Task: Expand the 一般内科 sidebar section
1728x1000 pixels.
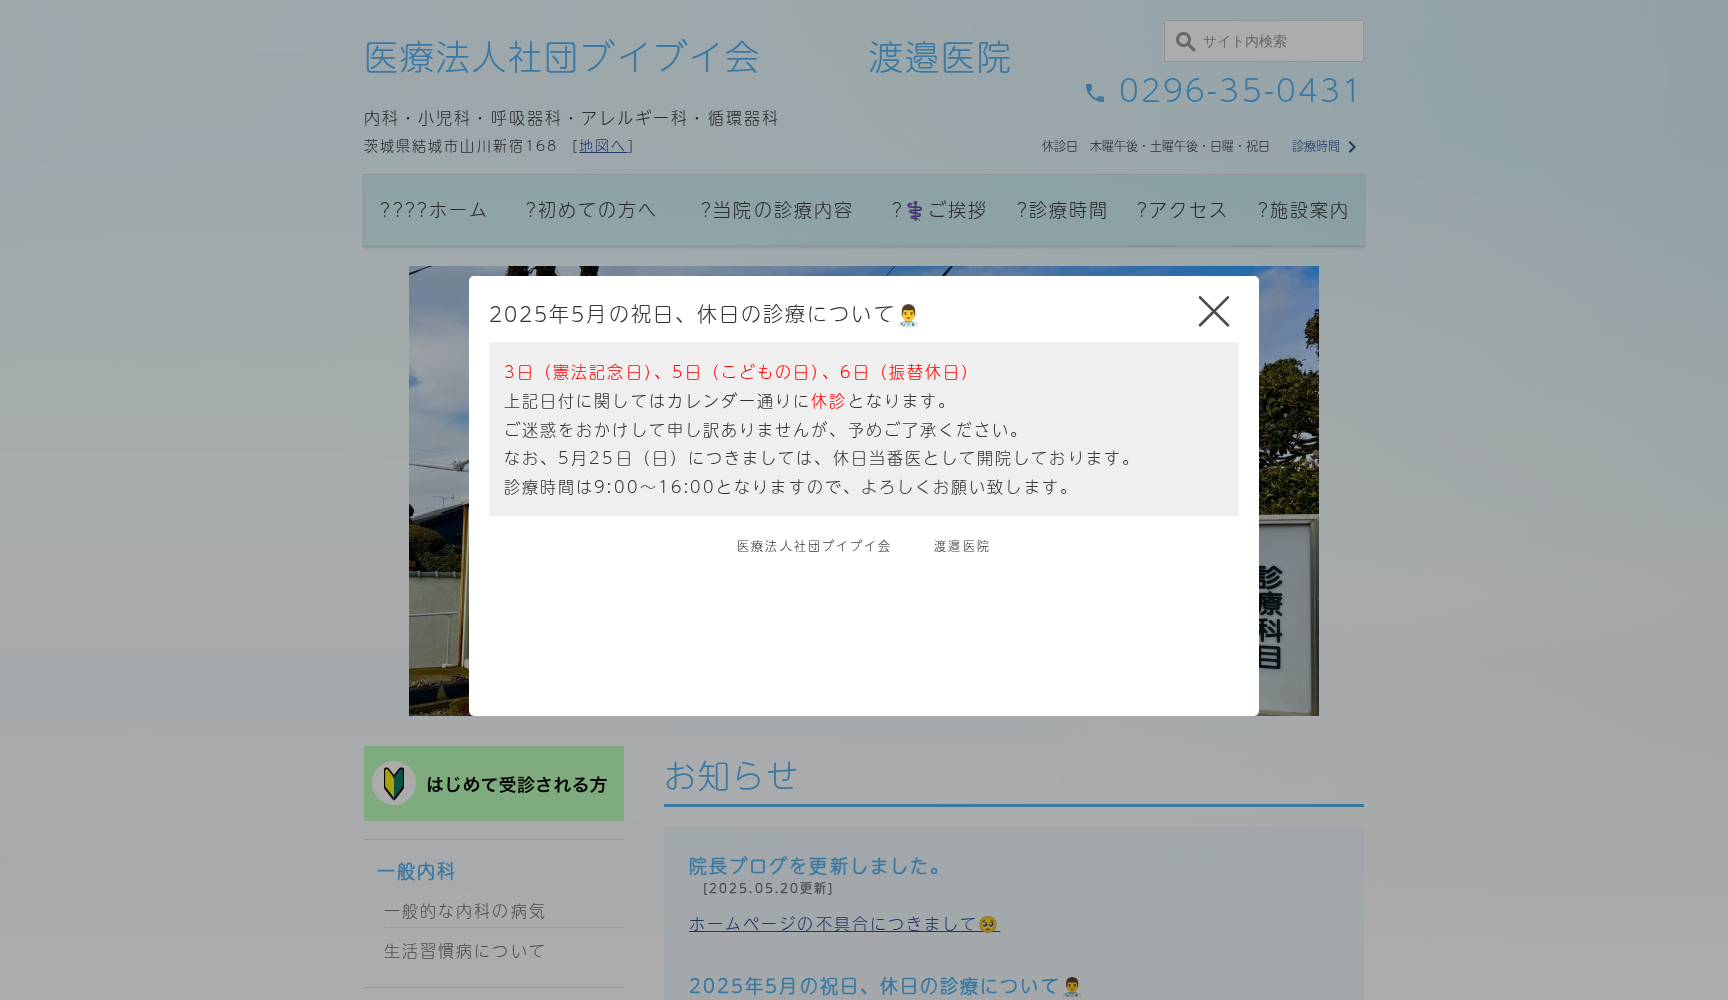Action: [x=415, y=871]
